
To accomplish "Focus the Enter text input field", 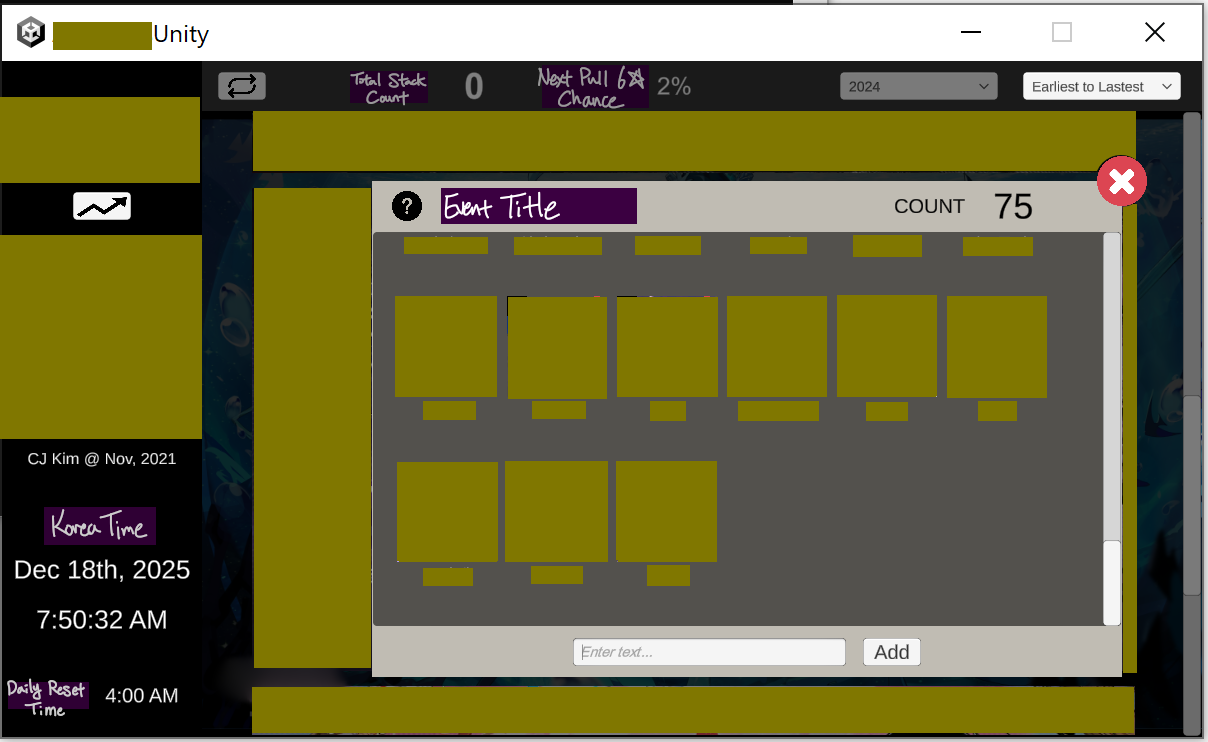I will pos(709,652).
